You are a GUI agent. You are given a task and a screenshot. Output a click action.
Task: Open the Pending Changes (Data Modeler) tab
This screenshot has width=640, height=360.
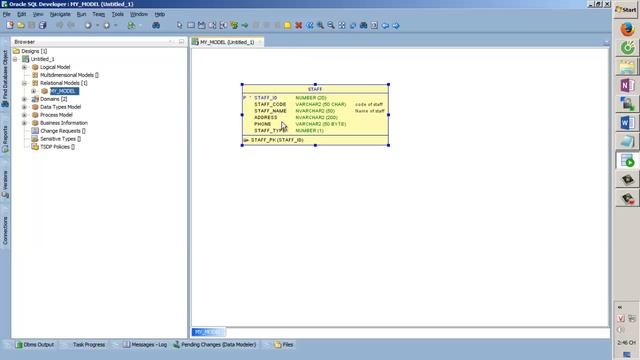tap(215, 345)
